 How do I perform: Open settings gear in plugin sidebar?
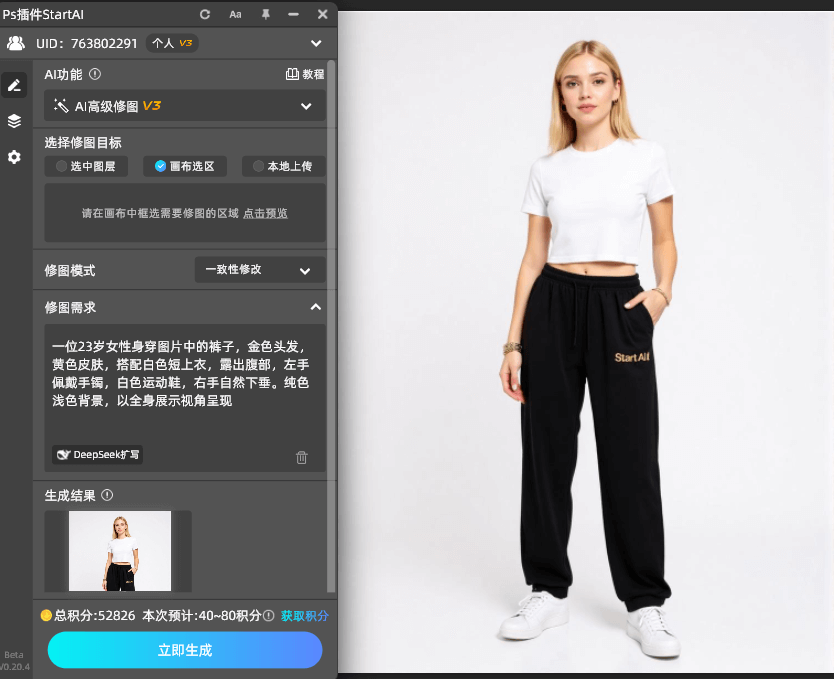(x=14, y=157)
